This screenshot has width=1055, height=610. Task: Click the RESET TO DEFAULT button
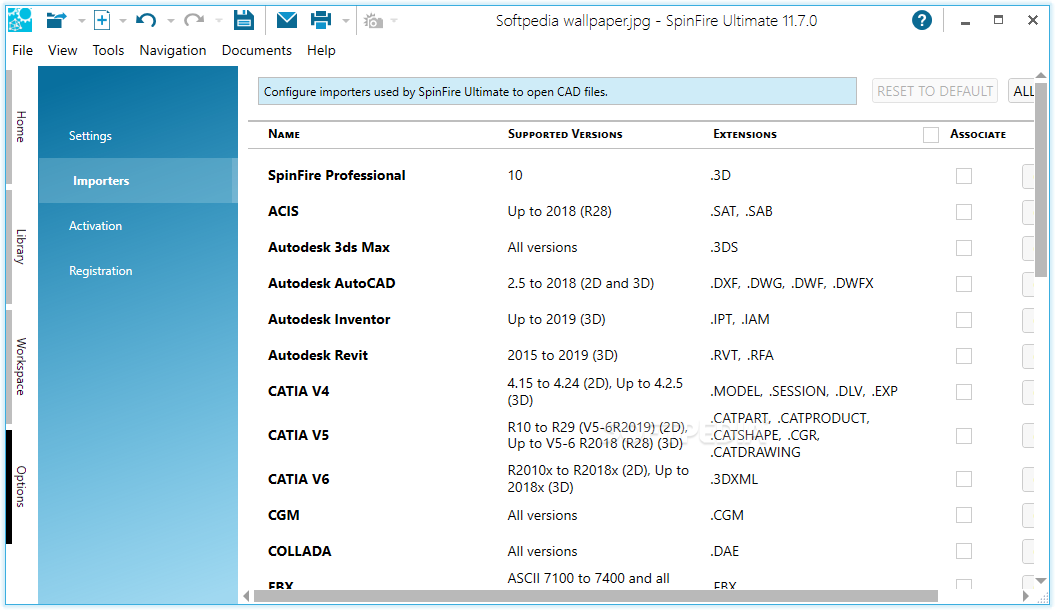point(935,91)
